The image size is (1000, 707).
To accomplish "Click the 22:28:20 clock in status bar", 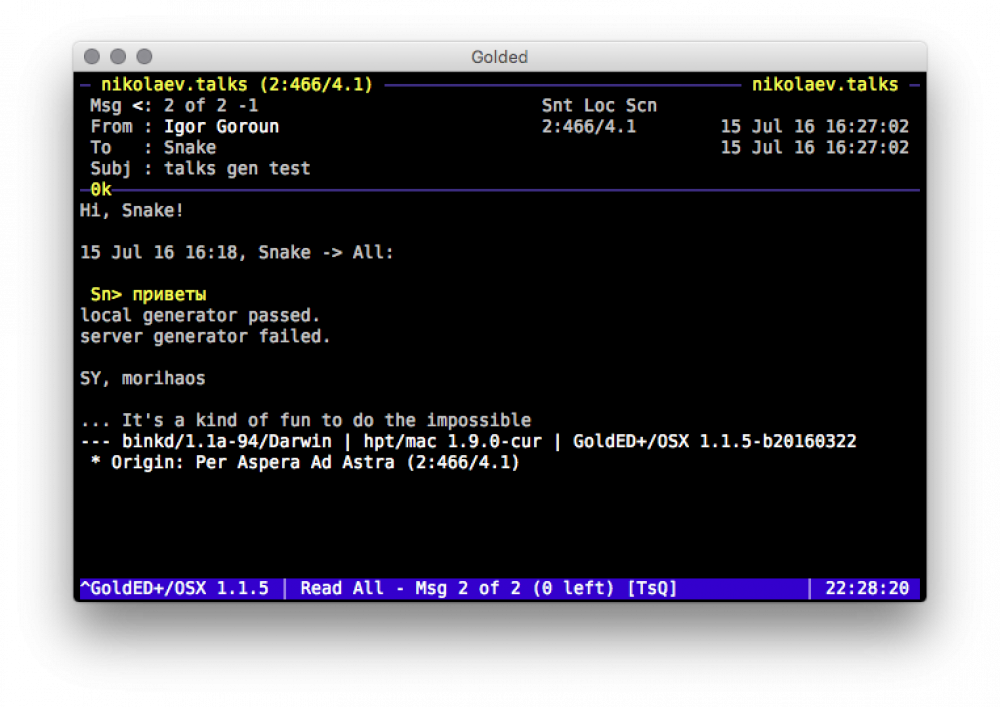I will click(866, 589).
